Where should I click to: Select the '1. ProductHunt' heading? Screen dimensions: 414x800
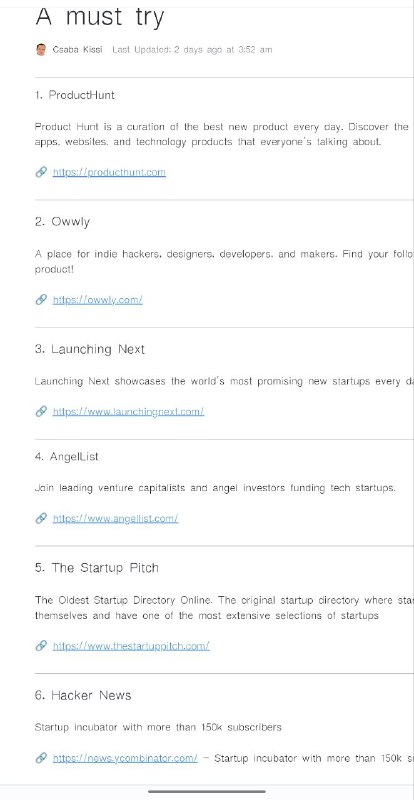(x=75, y=95)
